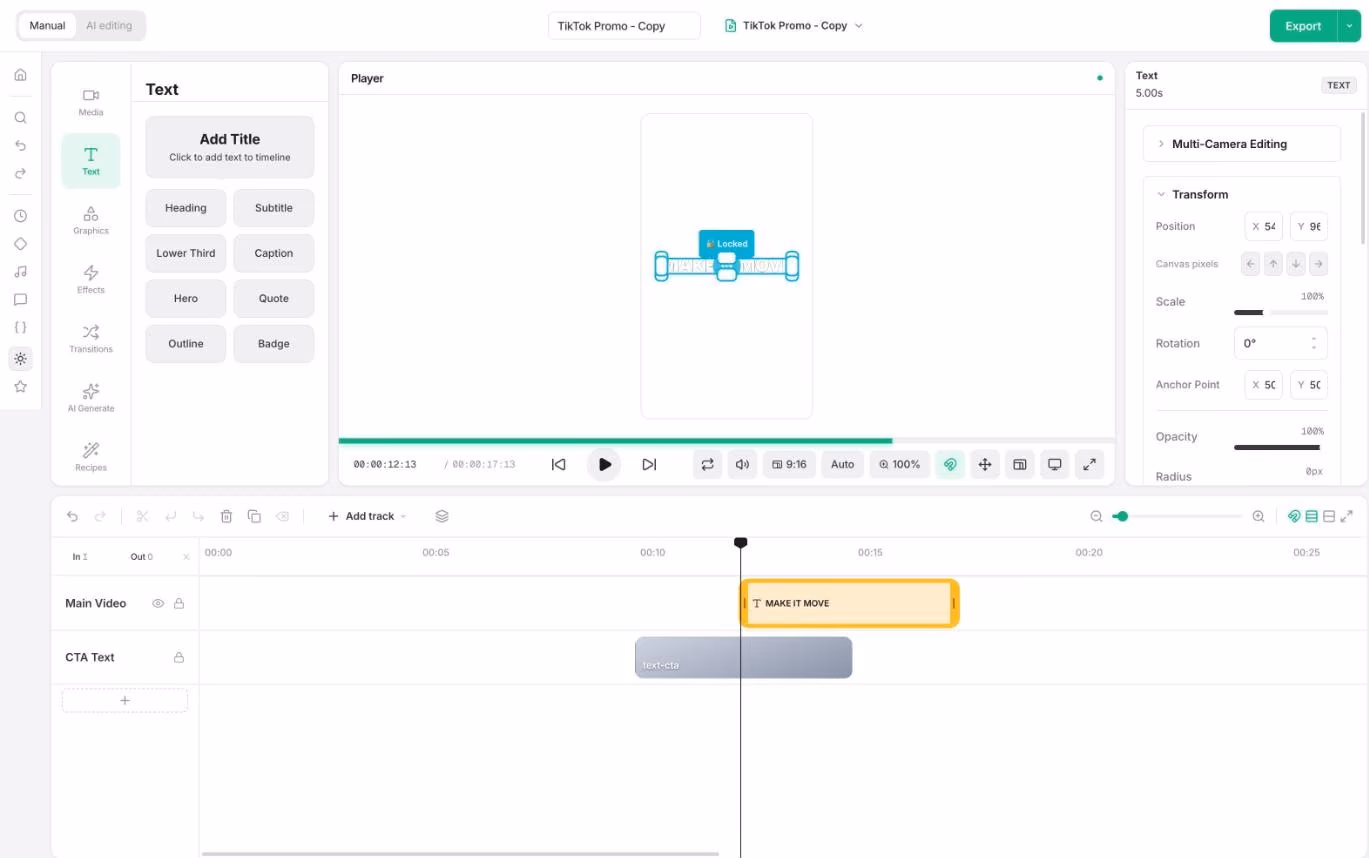Switch to AI editing mode

point(109,26)
